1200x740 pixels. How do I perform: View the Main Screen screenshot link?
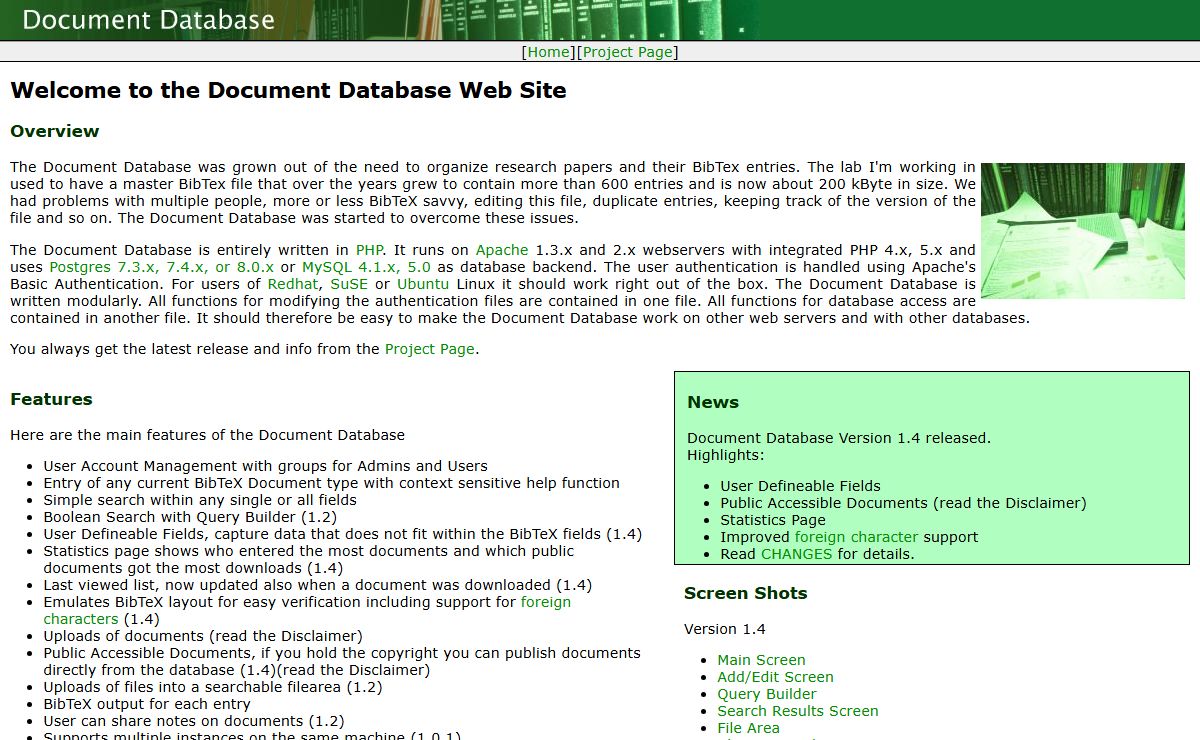761,660
